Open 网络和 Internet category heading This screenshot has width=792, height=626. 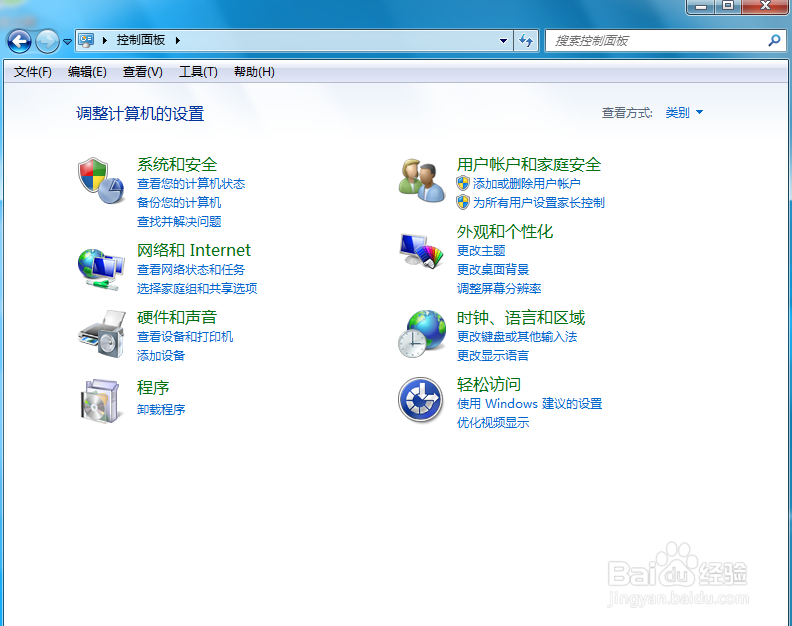[193, 250]
